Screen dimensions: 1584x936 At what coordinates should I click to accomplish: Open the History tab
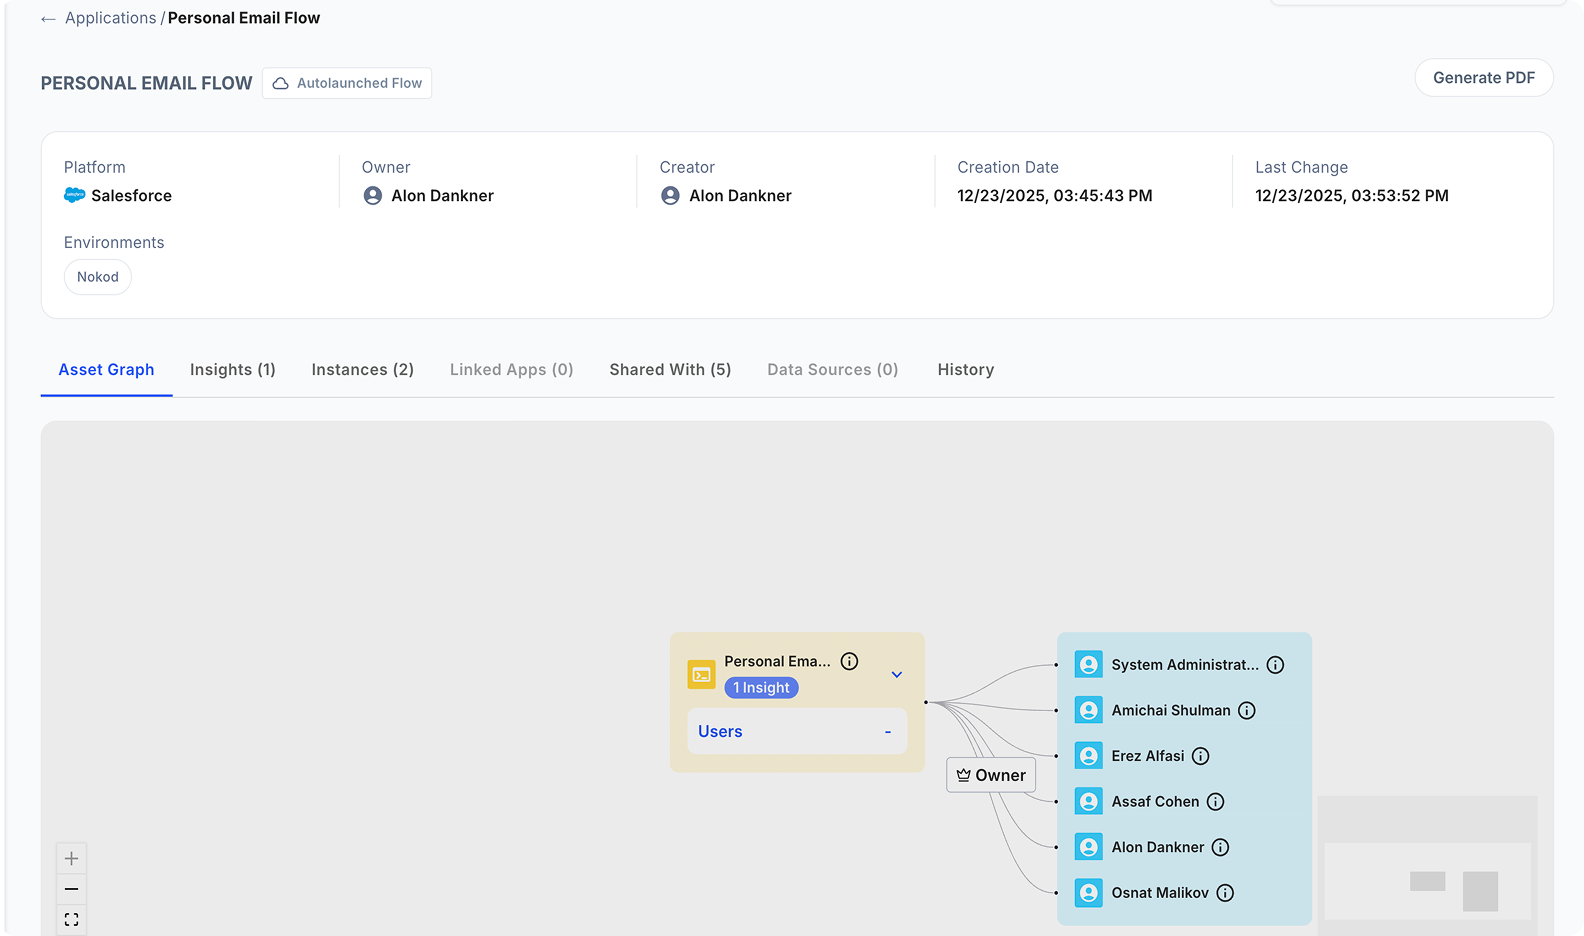[965, 370]
